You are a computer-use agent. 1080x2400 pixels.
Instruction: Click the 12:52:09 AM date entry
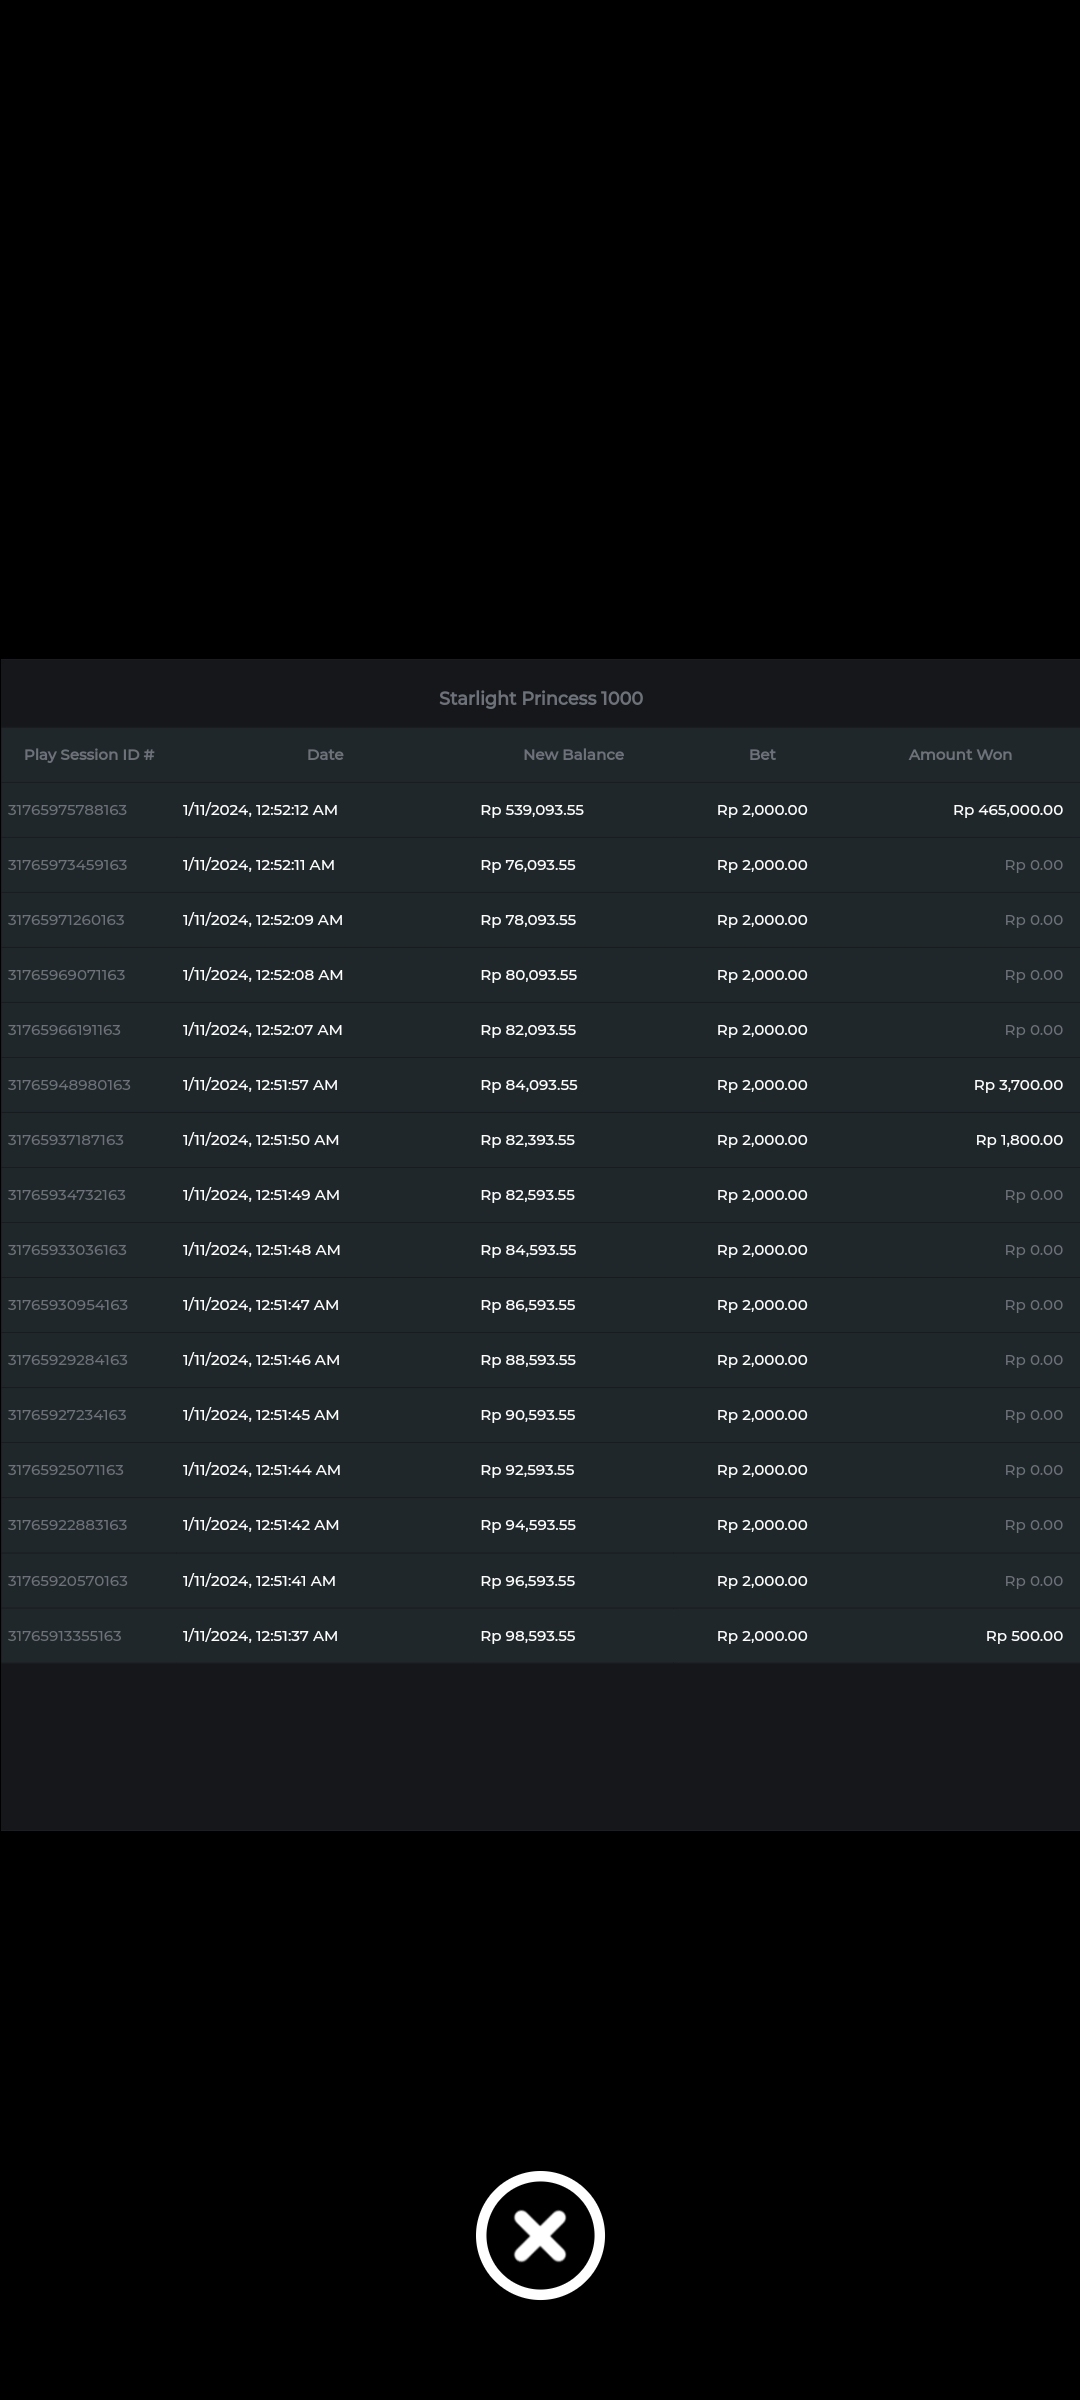click(x=263, y=920)
